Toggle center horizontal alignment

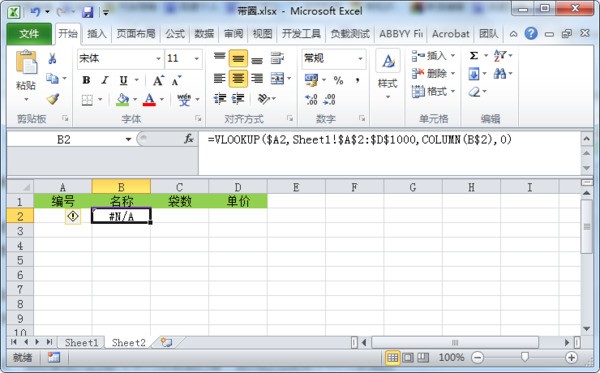click(238, 79)
